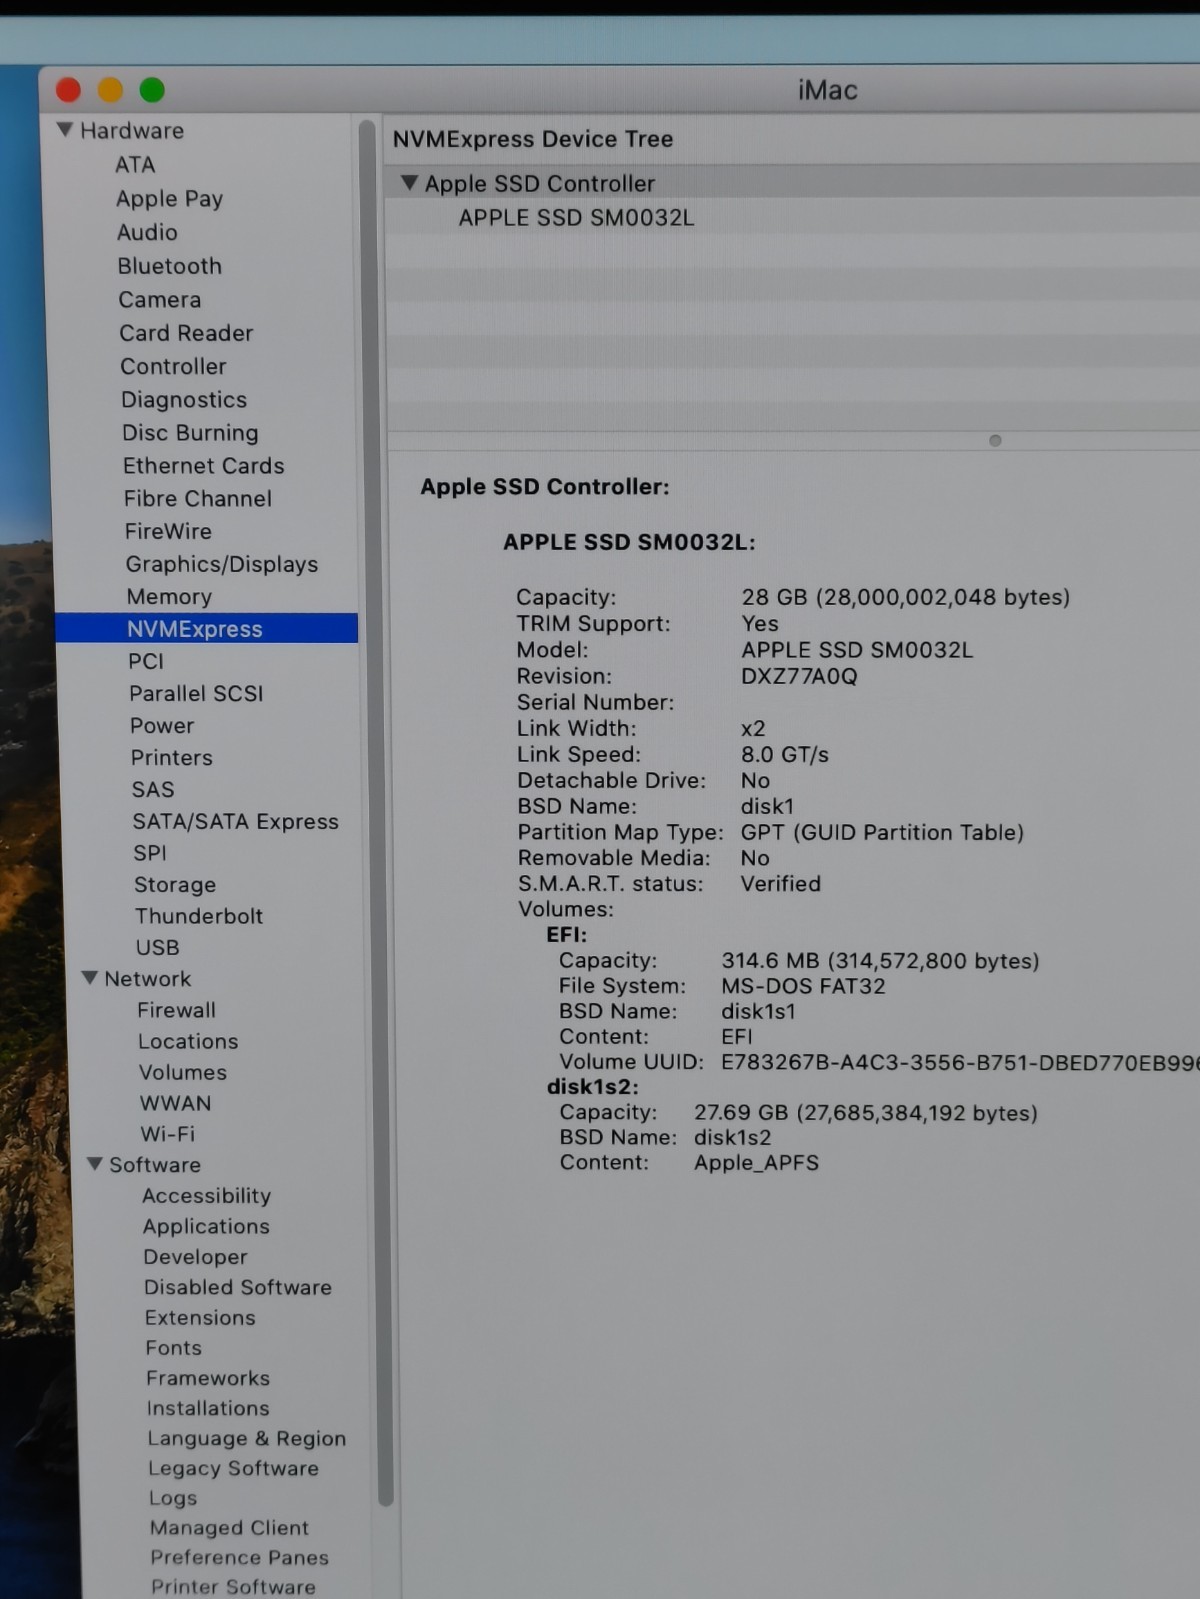This screenshot has height=1599, width=1200.
Task: Open Ethernet Cards entry
Action: click(x=203, y=466)
